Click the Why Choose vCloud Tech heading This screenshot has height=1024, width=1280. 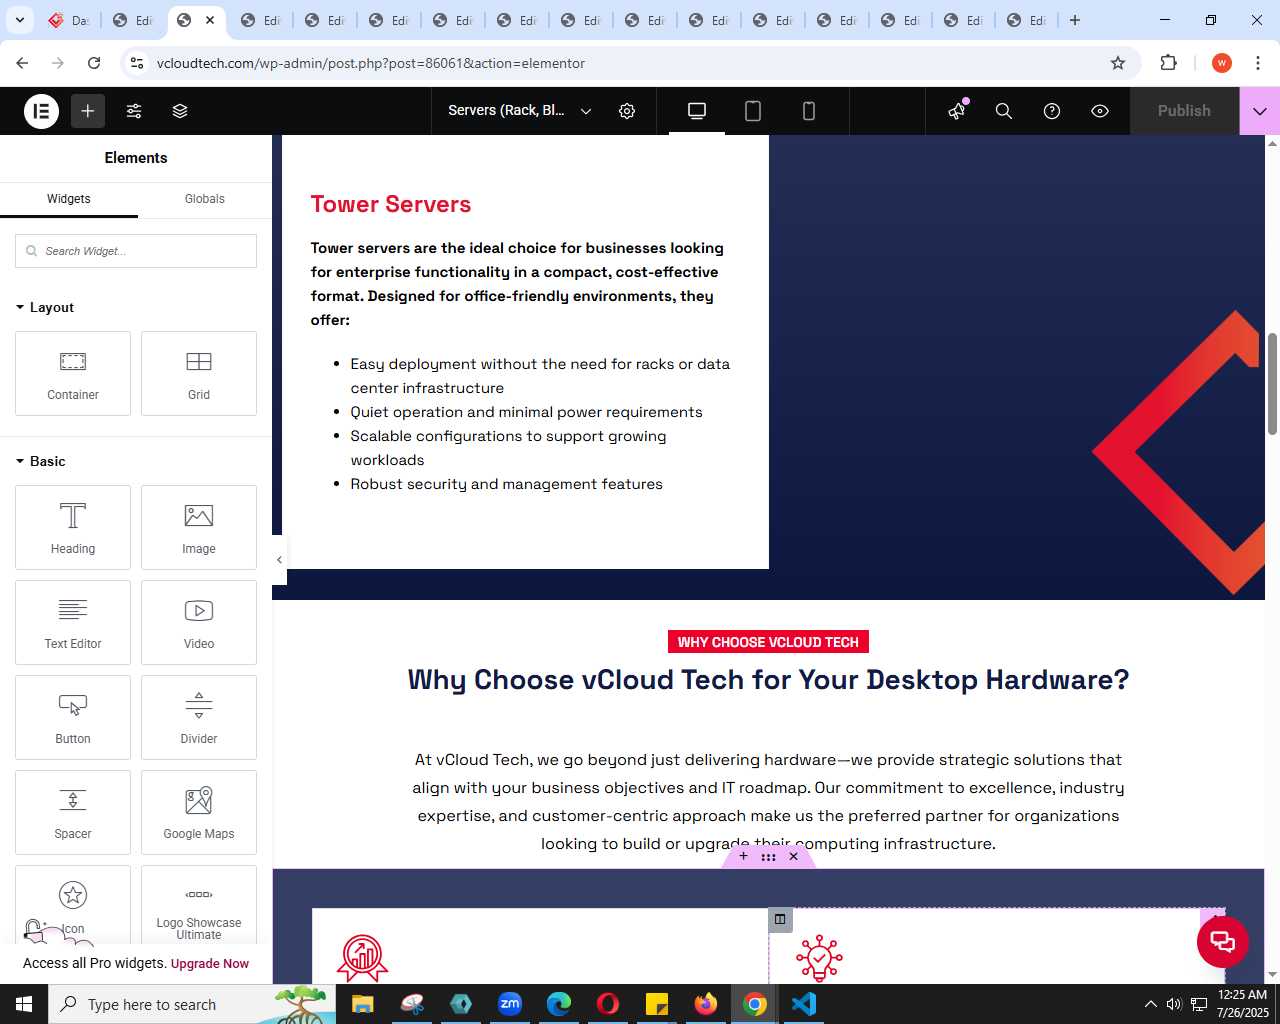pos(768,680)
